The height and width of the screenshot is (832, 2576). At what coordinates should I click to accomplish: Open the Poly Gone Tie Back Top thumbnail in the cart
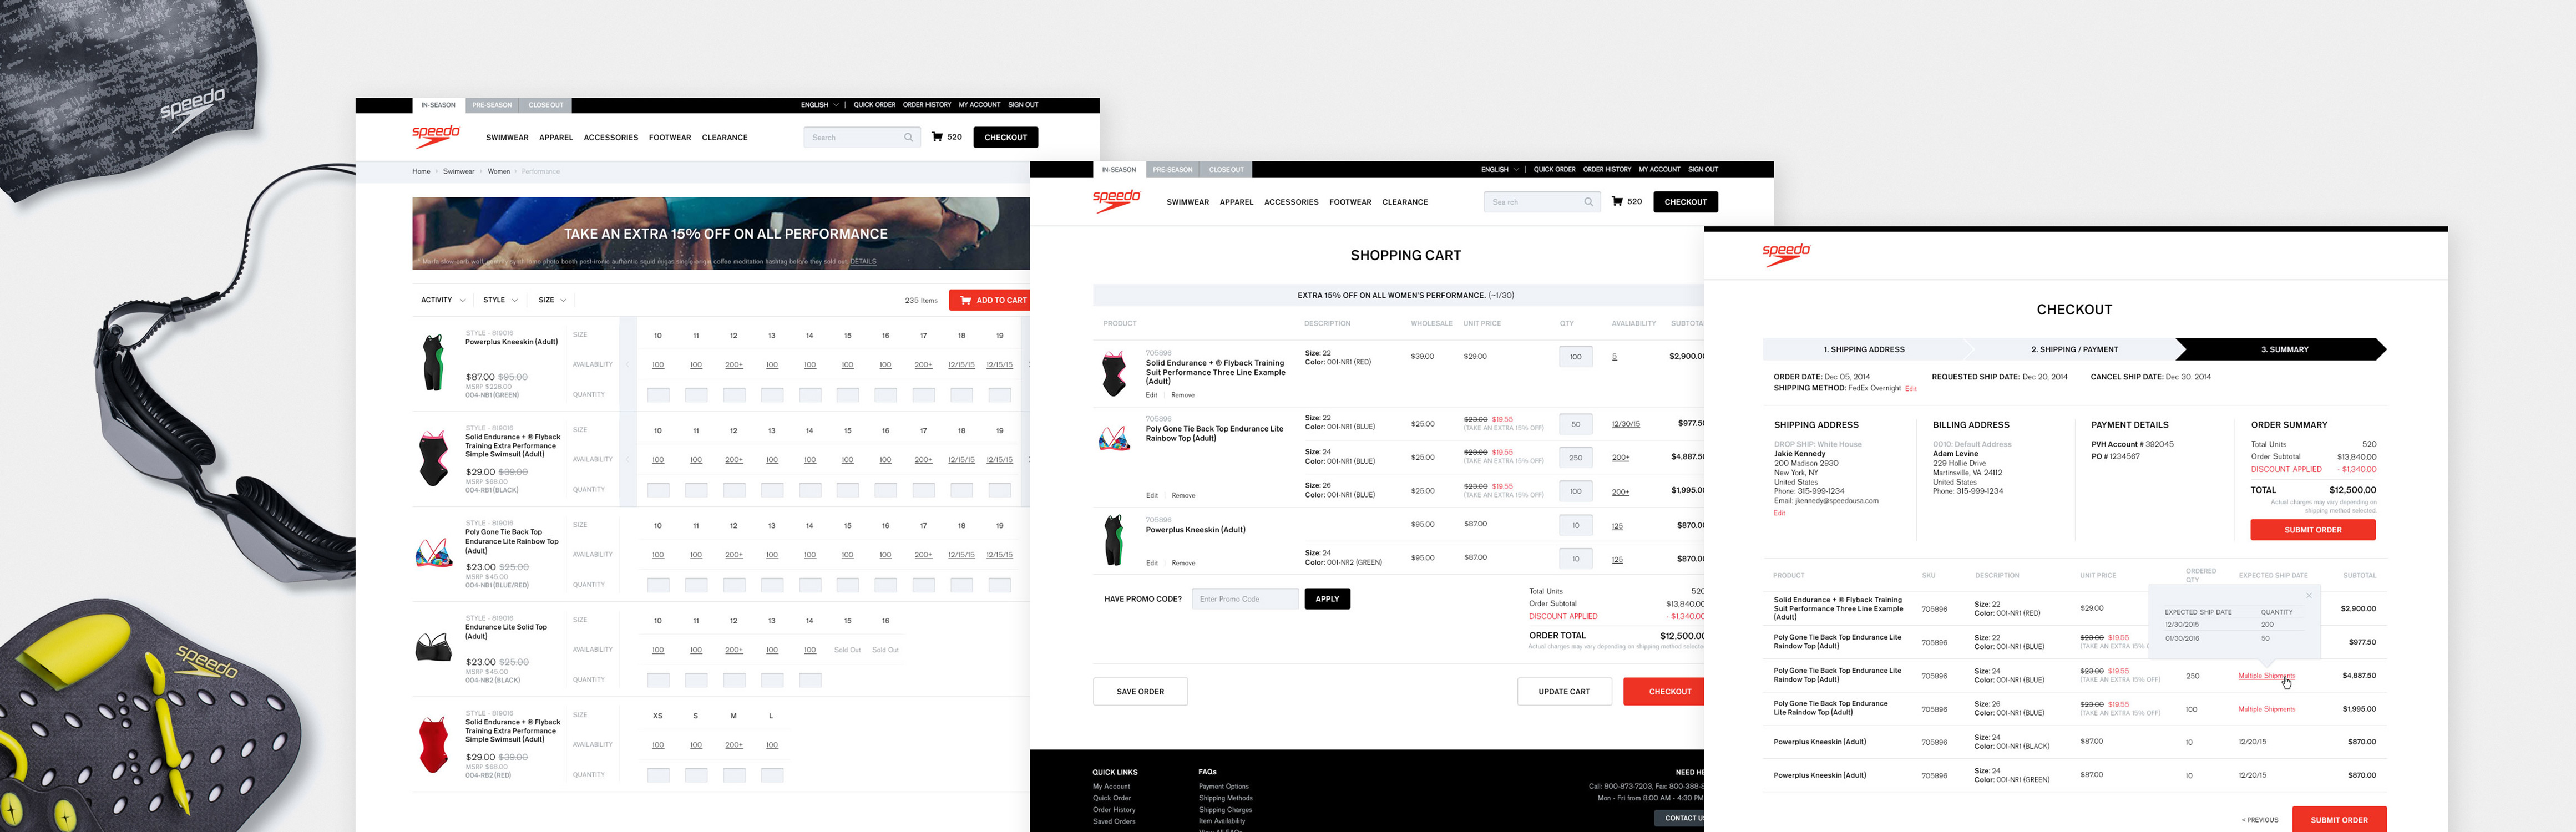point(1114,438)
